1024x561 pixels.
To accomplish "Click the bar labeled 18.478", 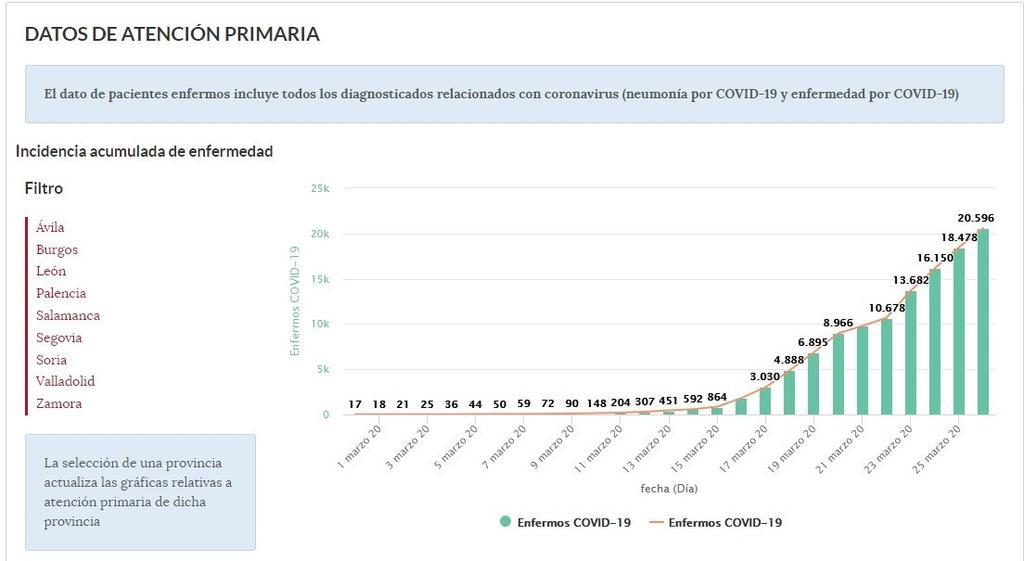I will point(959,332).
